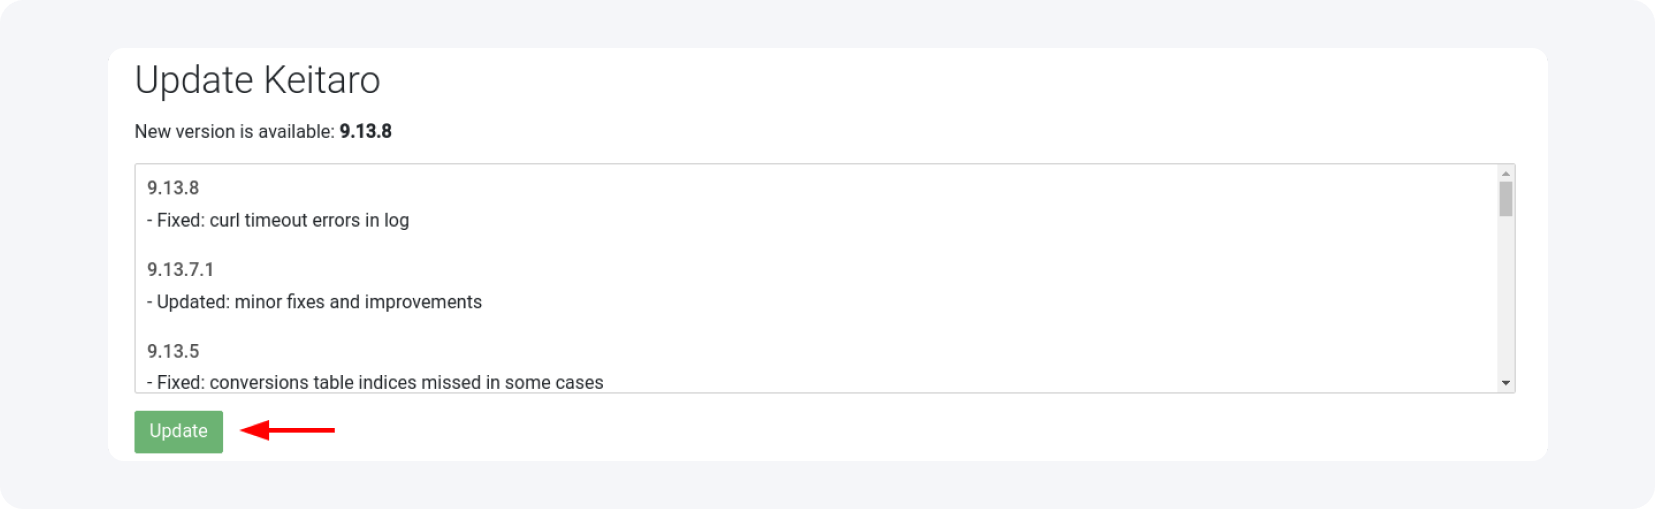Select the 9.13.8 heading inside the changelog
The width and height of the screenshot is (1655, 509).
173,188
